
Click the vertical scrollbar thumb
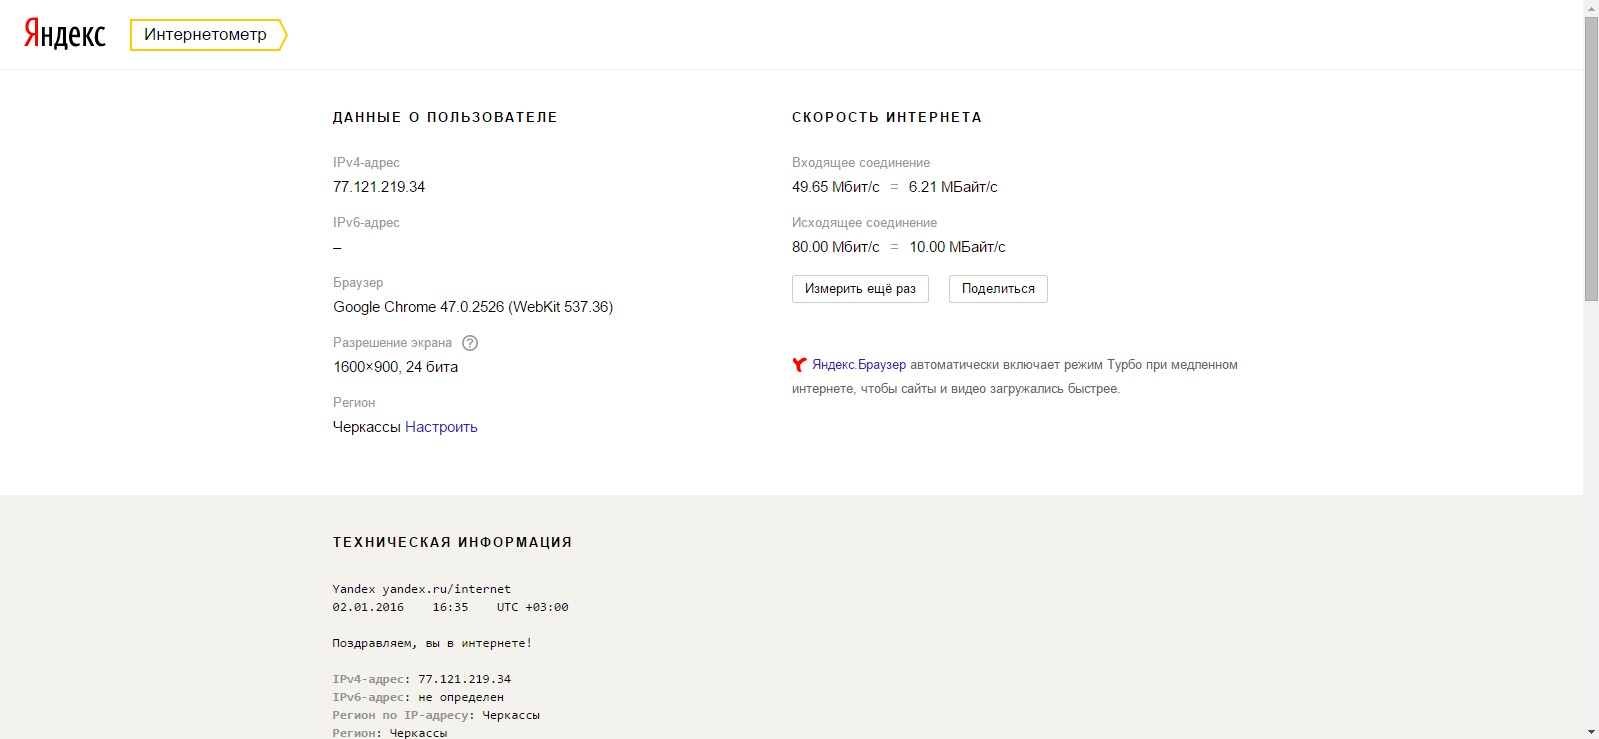(x=1591, y=158)
